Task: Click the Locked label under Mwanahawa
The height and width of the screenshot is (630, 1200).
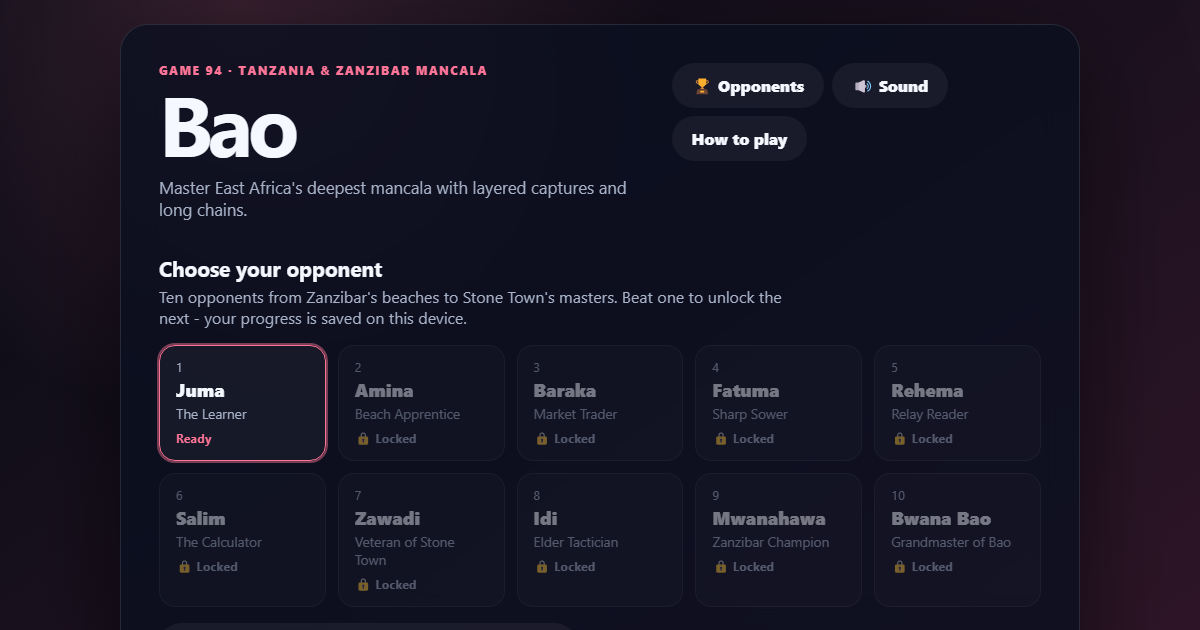Action: tap(753, 566)
